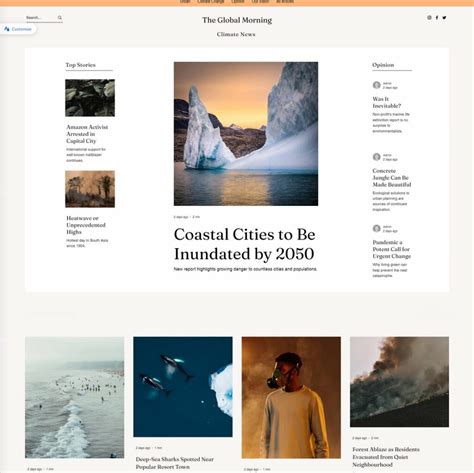
Task: Select the Climate Change top menu item
Action: point(211,2)
